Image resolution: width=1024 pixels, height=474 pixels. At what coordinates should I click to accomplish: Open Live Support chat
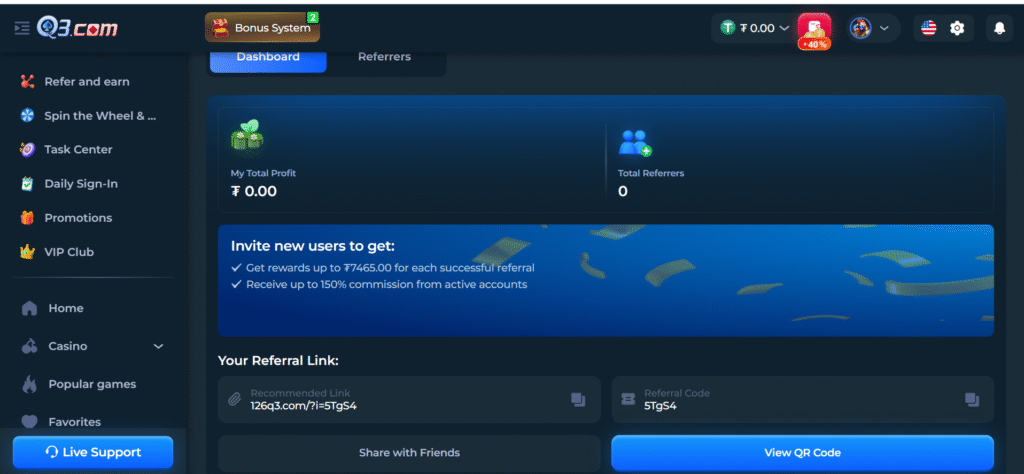[92, 453]
